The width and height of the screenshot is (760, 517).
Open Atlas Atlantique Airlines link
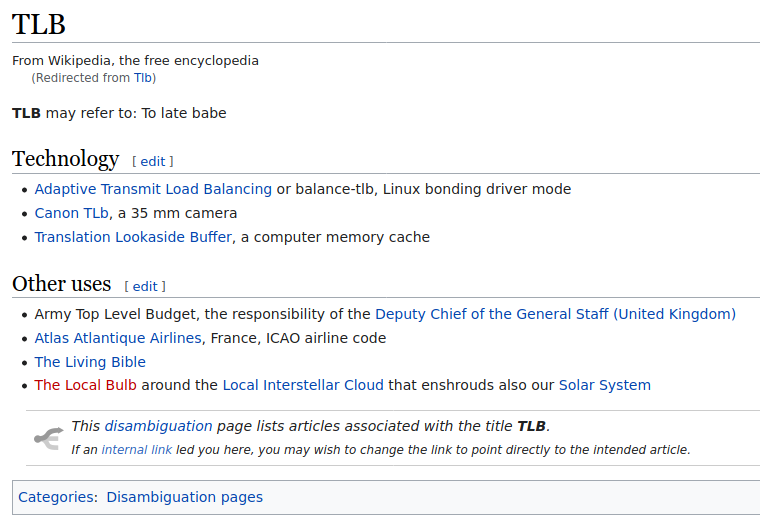click(118, 338)
